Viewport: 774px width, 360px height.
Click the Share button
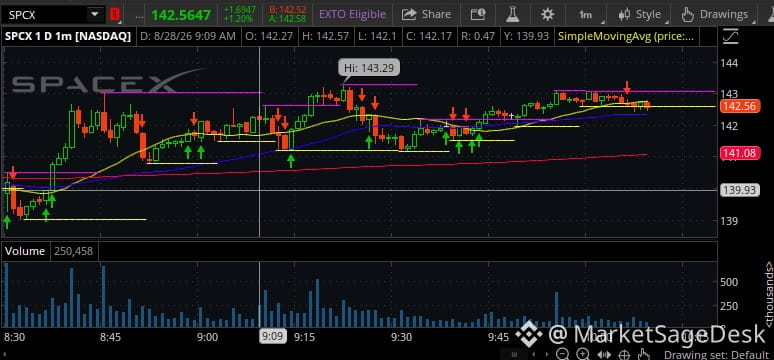[x=426, y=14]
